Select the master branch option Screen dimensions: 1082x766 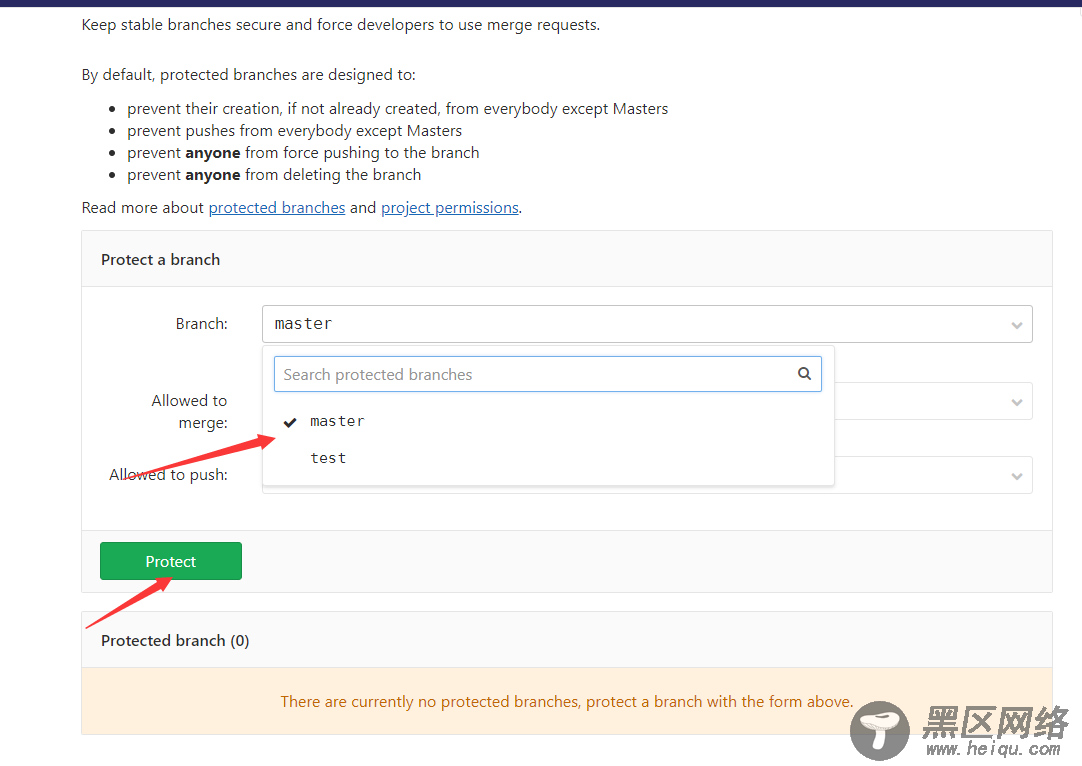(548, 421)
